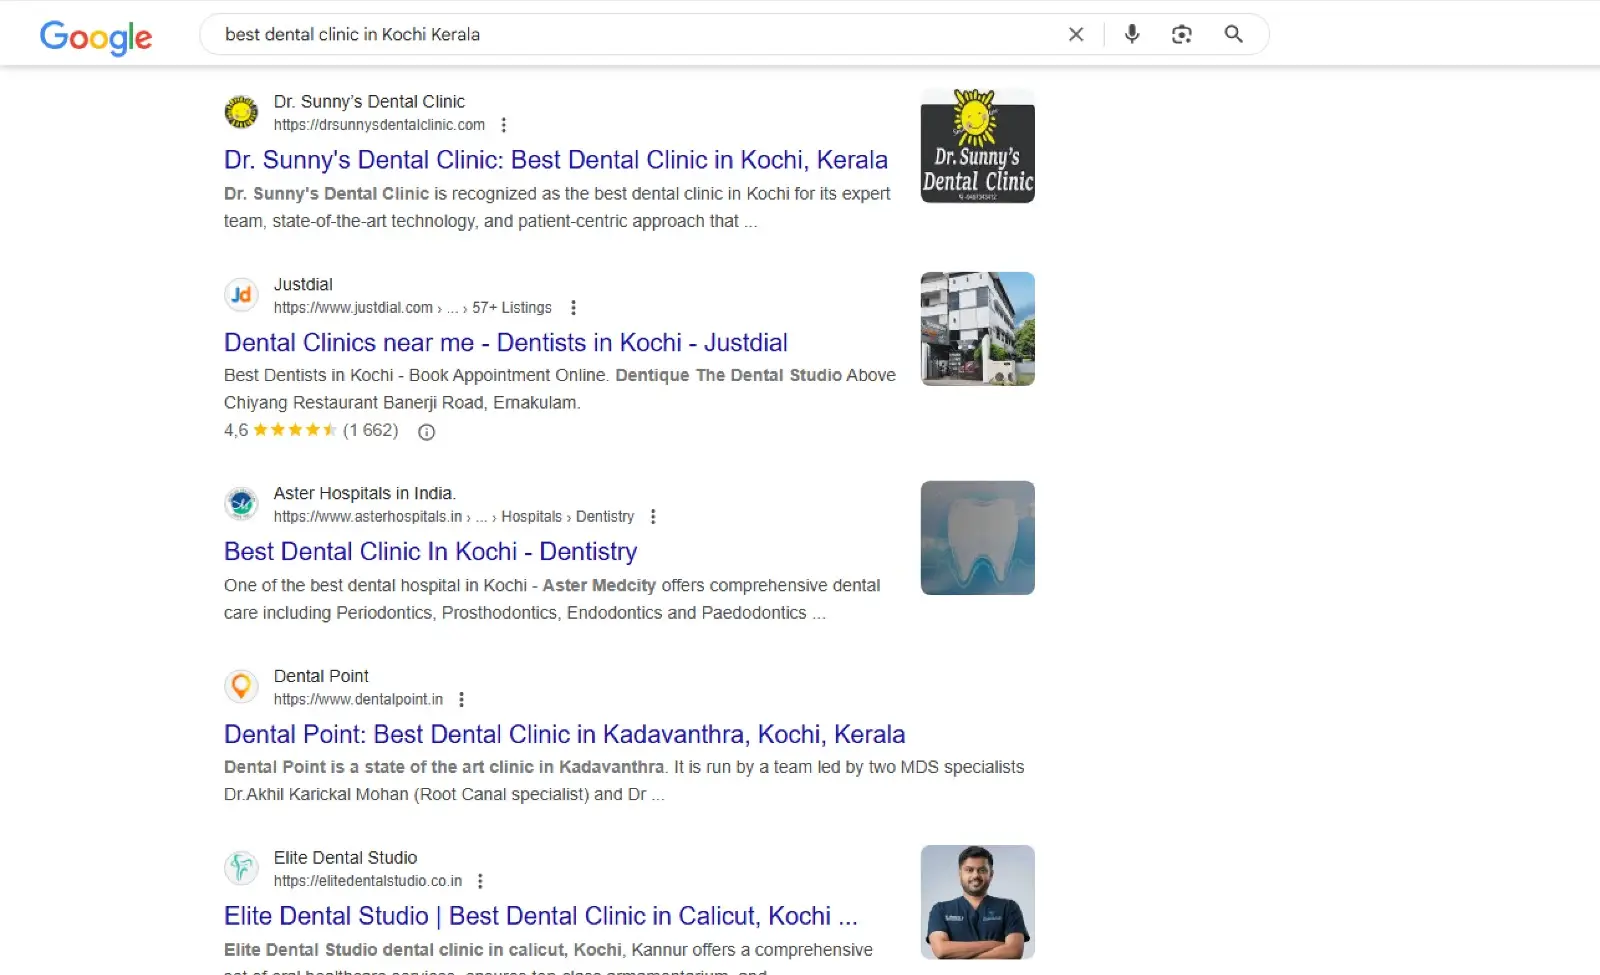Screen dimensions: 1600x975
Task: Show rating info icon beside (1 662)
Action: (426, 432)
